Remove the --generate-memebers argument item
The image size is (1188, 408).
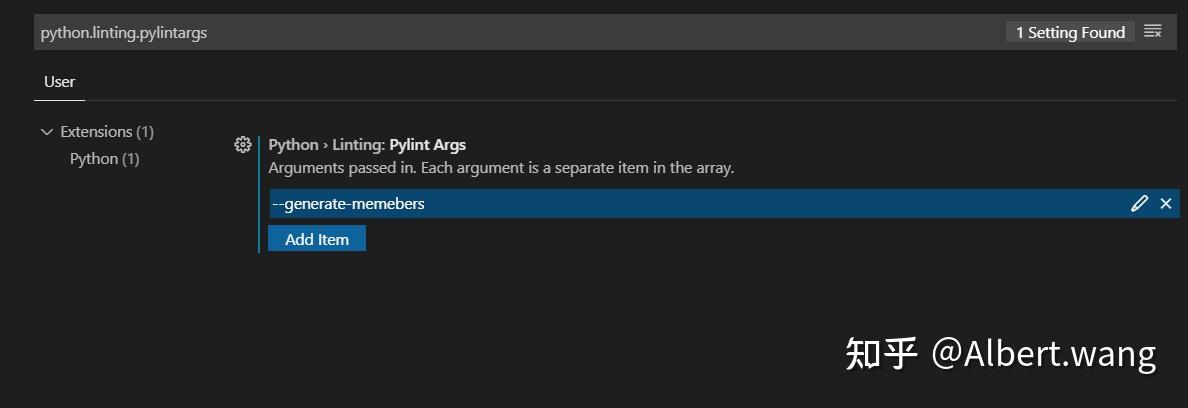point(1165,204)
